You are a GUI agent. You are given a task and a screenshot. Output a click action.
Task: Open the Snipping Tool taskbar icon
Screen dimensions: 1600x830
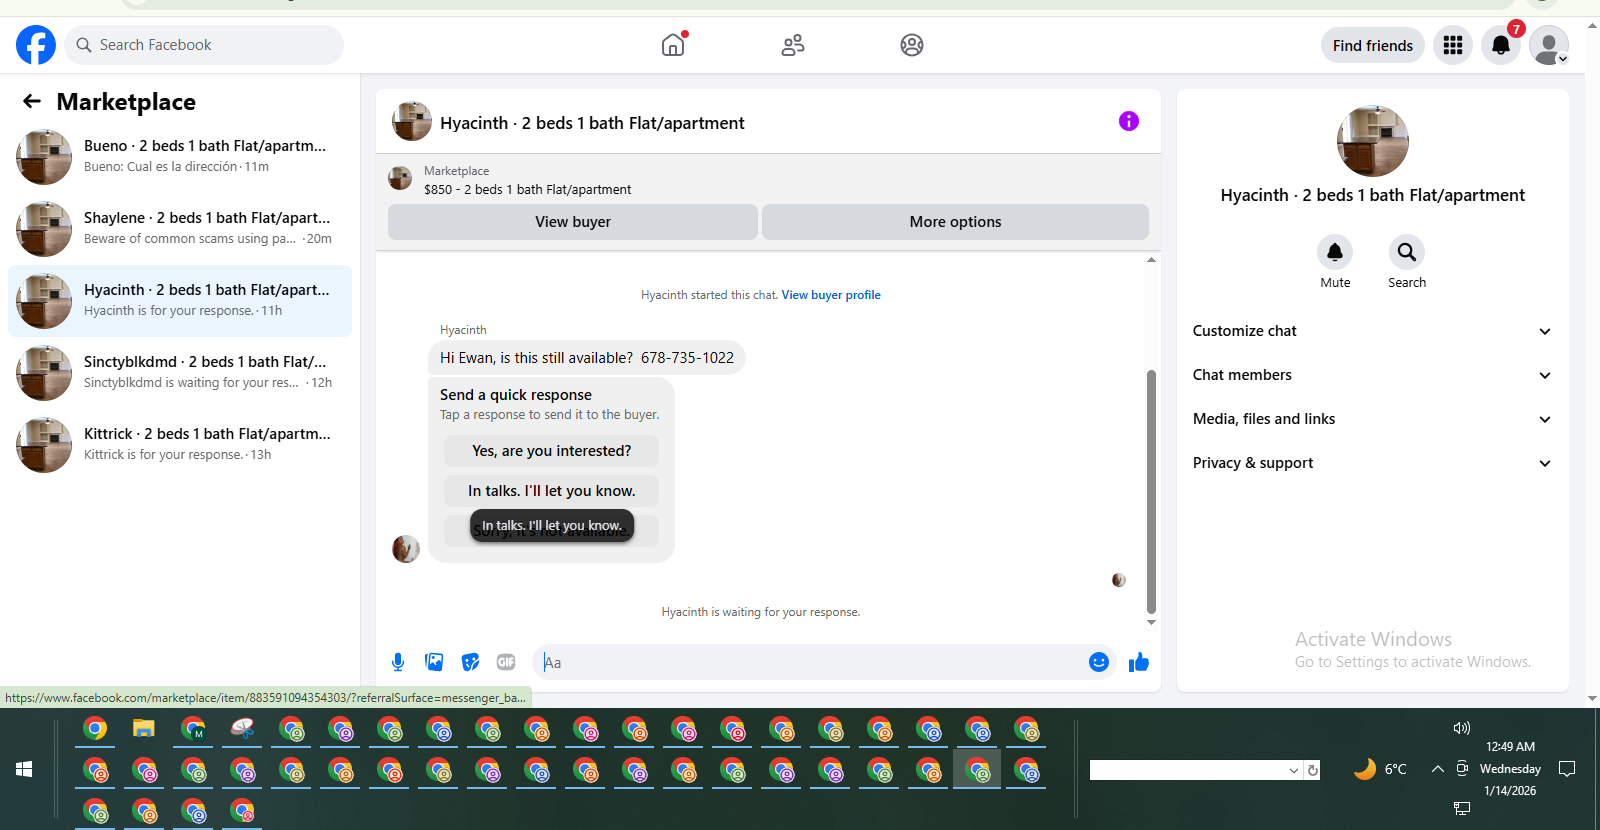[242, 729]
